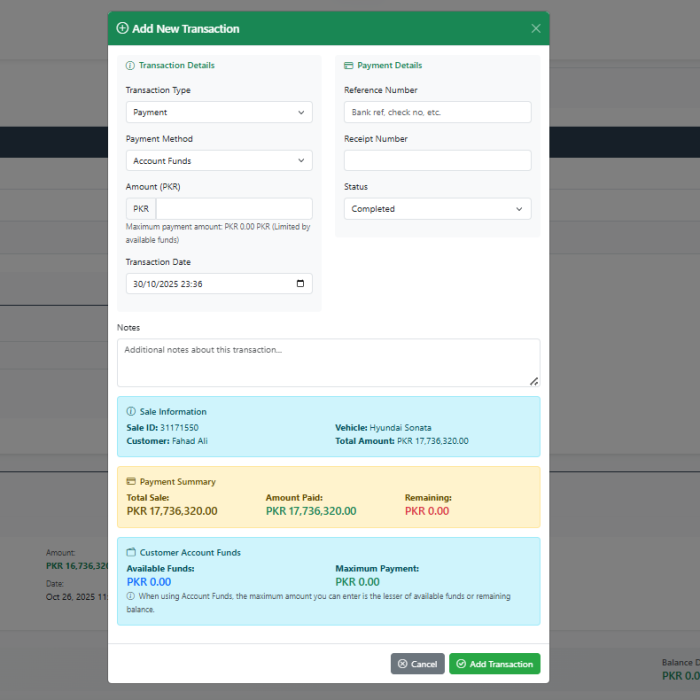Click the Receipt Number input box
Screen dimensions: 700x700
[437, 161]
